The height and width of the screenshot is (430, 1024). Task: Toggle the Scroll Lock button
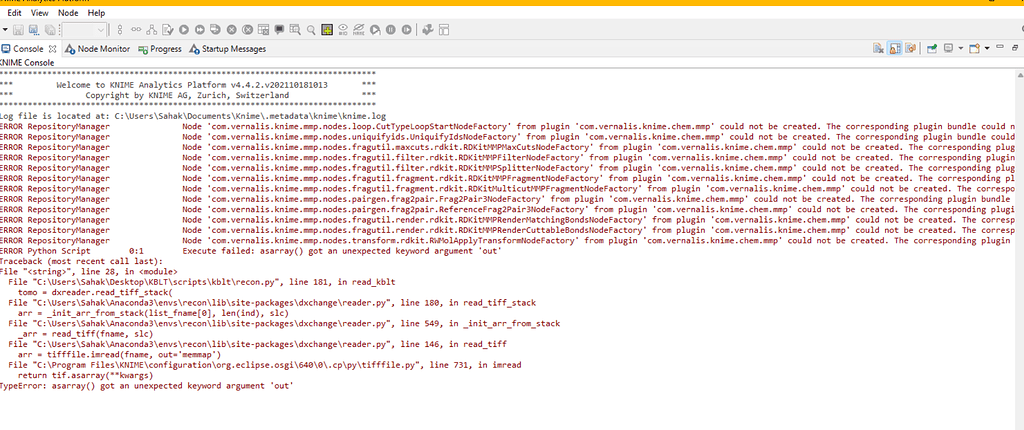coord(894,48)
